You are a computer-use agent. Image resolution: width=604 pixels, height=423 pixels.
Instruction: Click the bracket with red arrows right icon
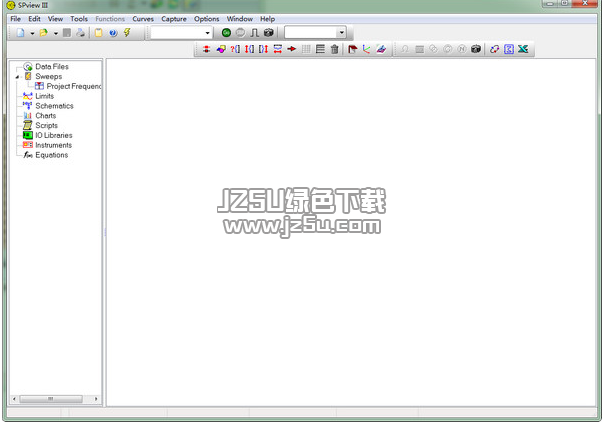pyautogui.click(x=263, y=49)
